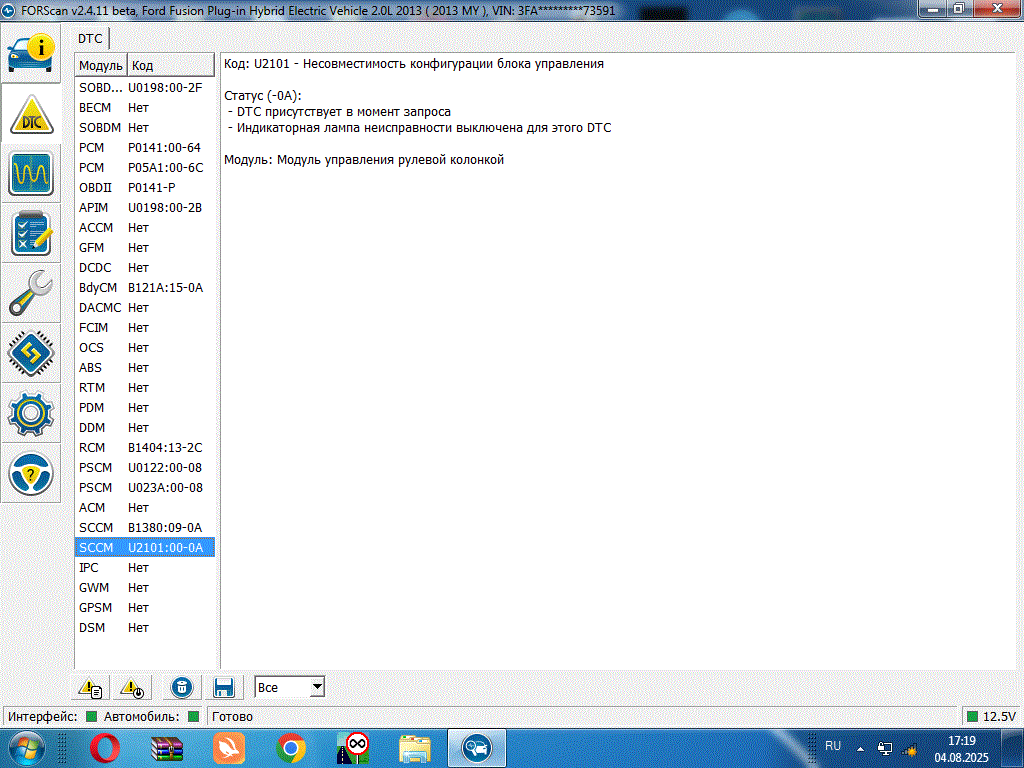
Task: Select the DDM row
Action: (145, 428)
